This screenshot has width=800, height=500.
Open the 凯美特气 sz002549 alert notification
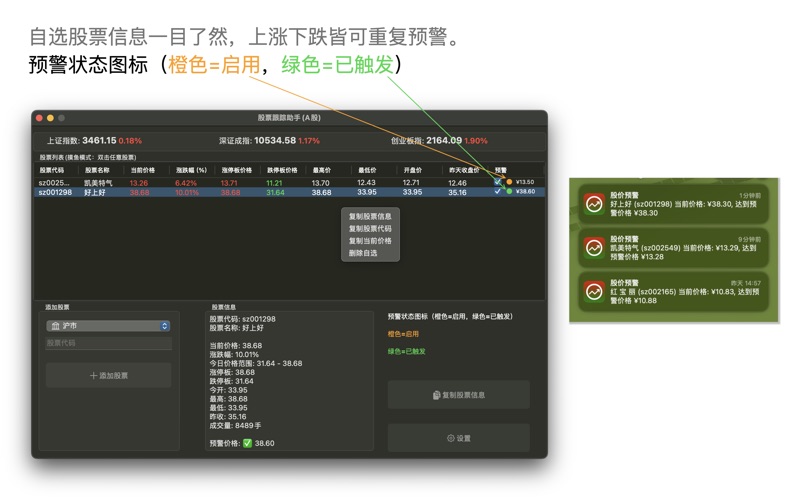(x=673, y=248)
